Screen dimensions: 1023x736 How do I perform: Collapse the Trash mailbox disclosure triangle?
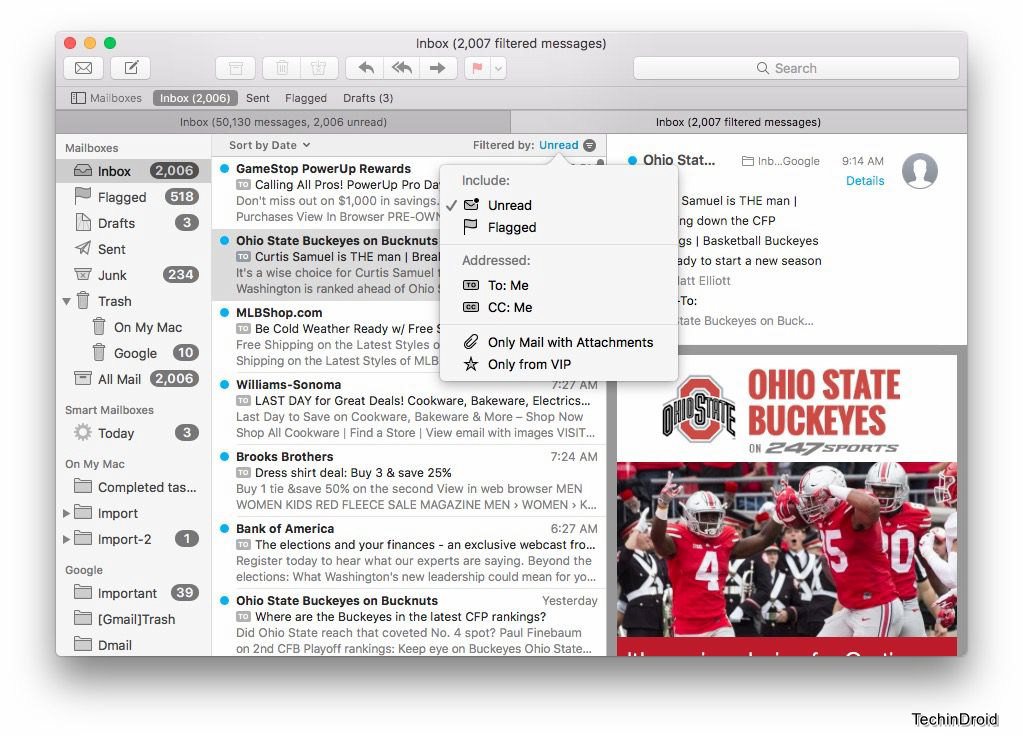(67, 301)
